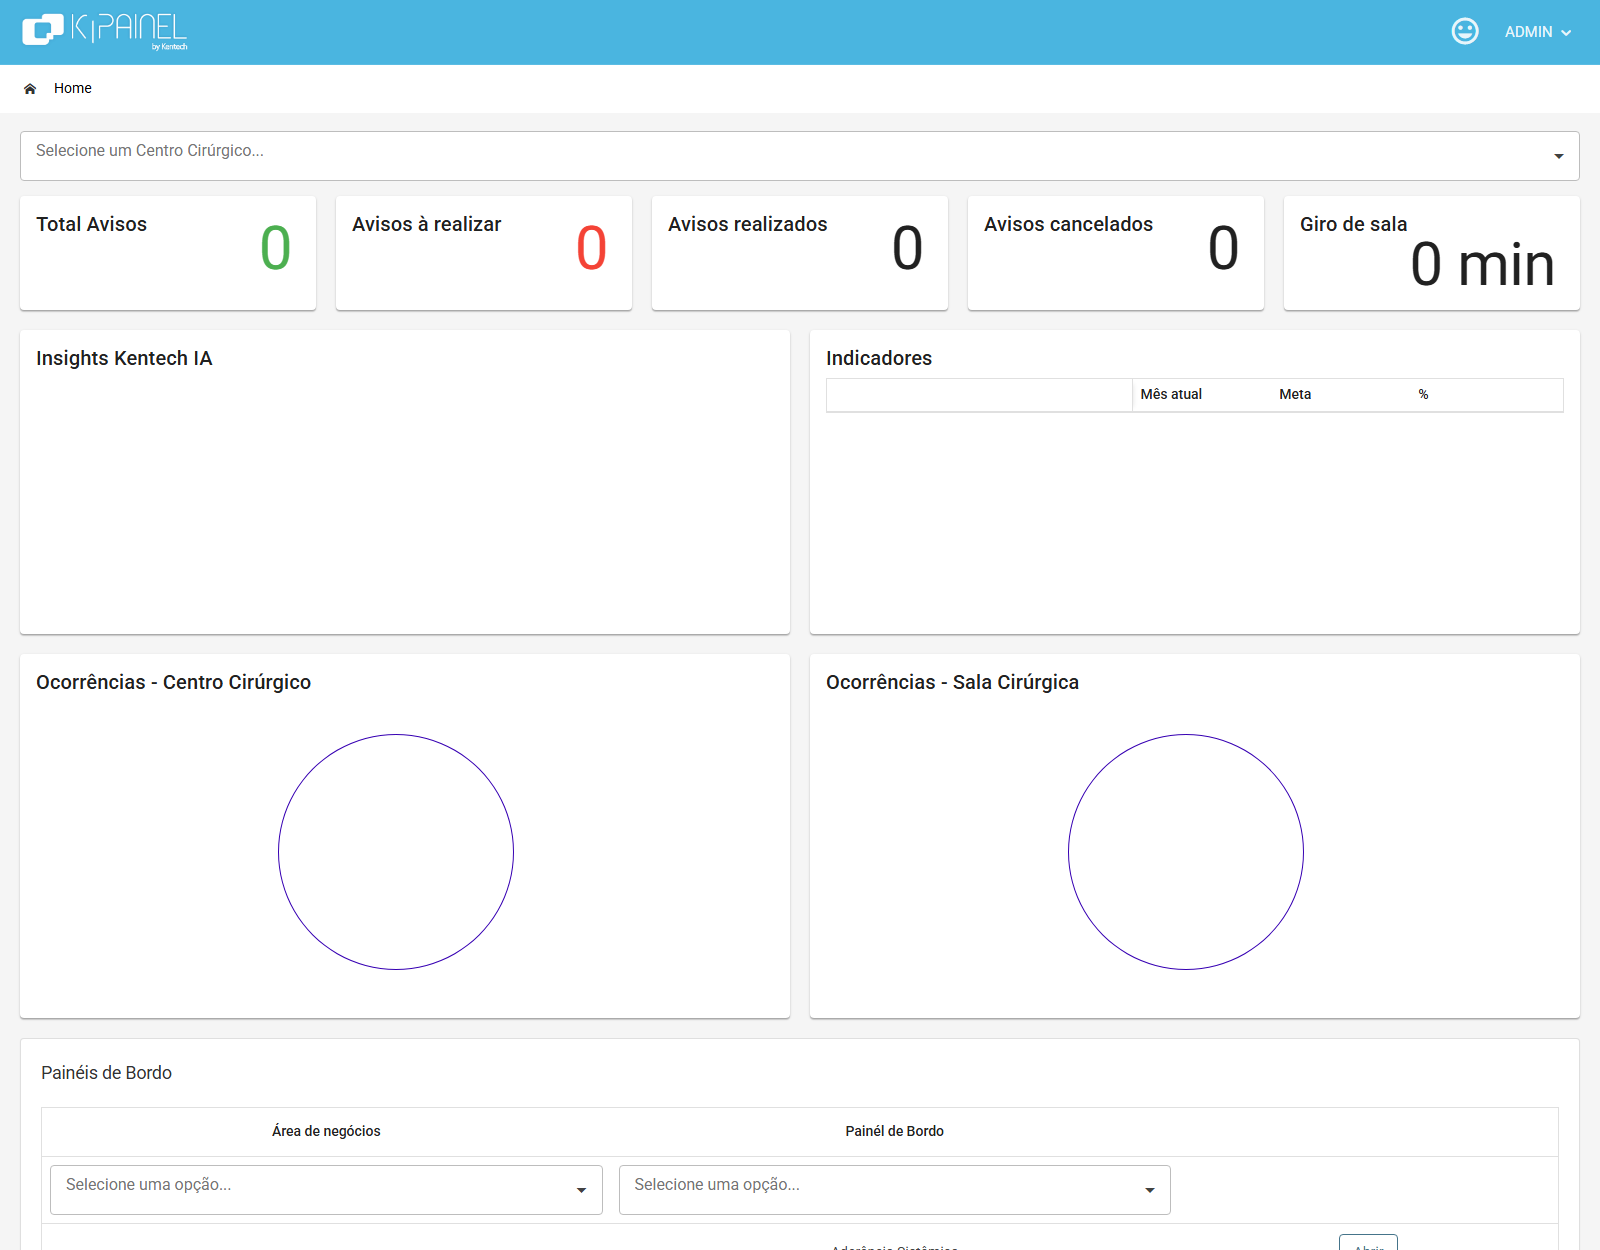Screen dimensions: 1600x1250
Task: Click the Avisos realizados card
Action: (x=800, y=253)
